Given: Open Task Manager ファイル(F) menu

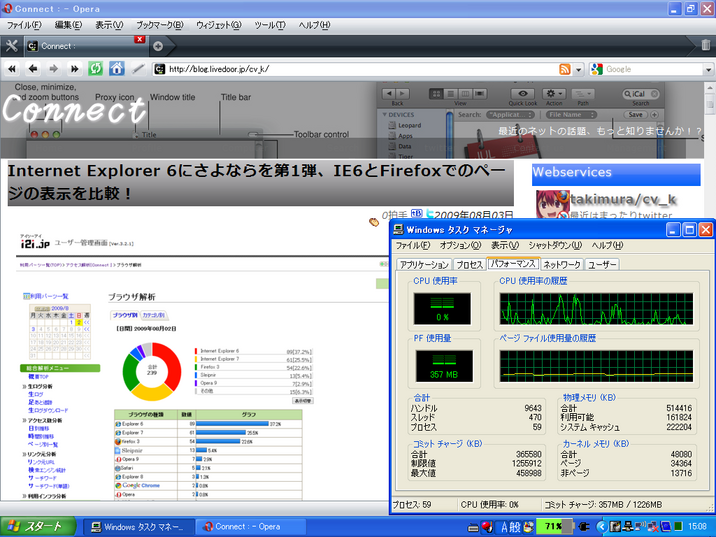Looking at the screenshot, I should (x=413, y=245).
